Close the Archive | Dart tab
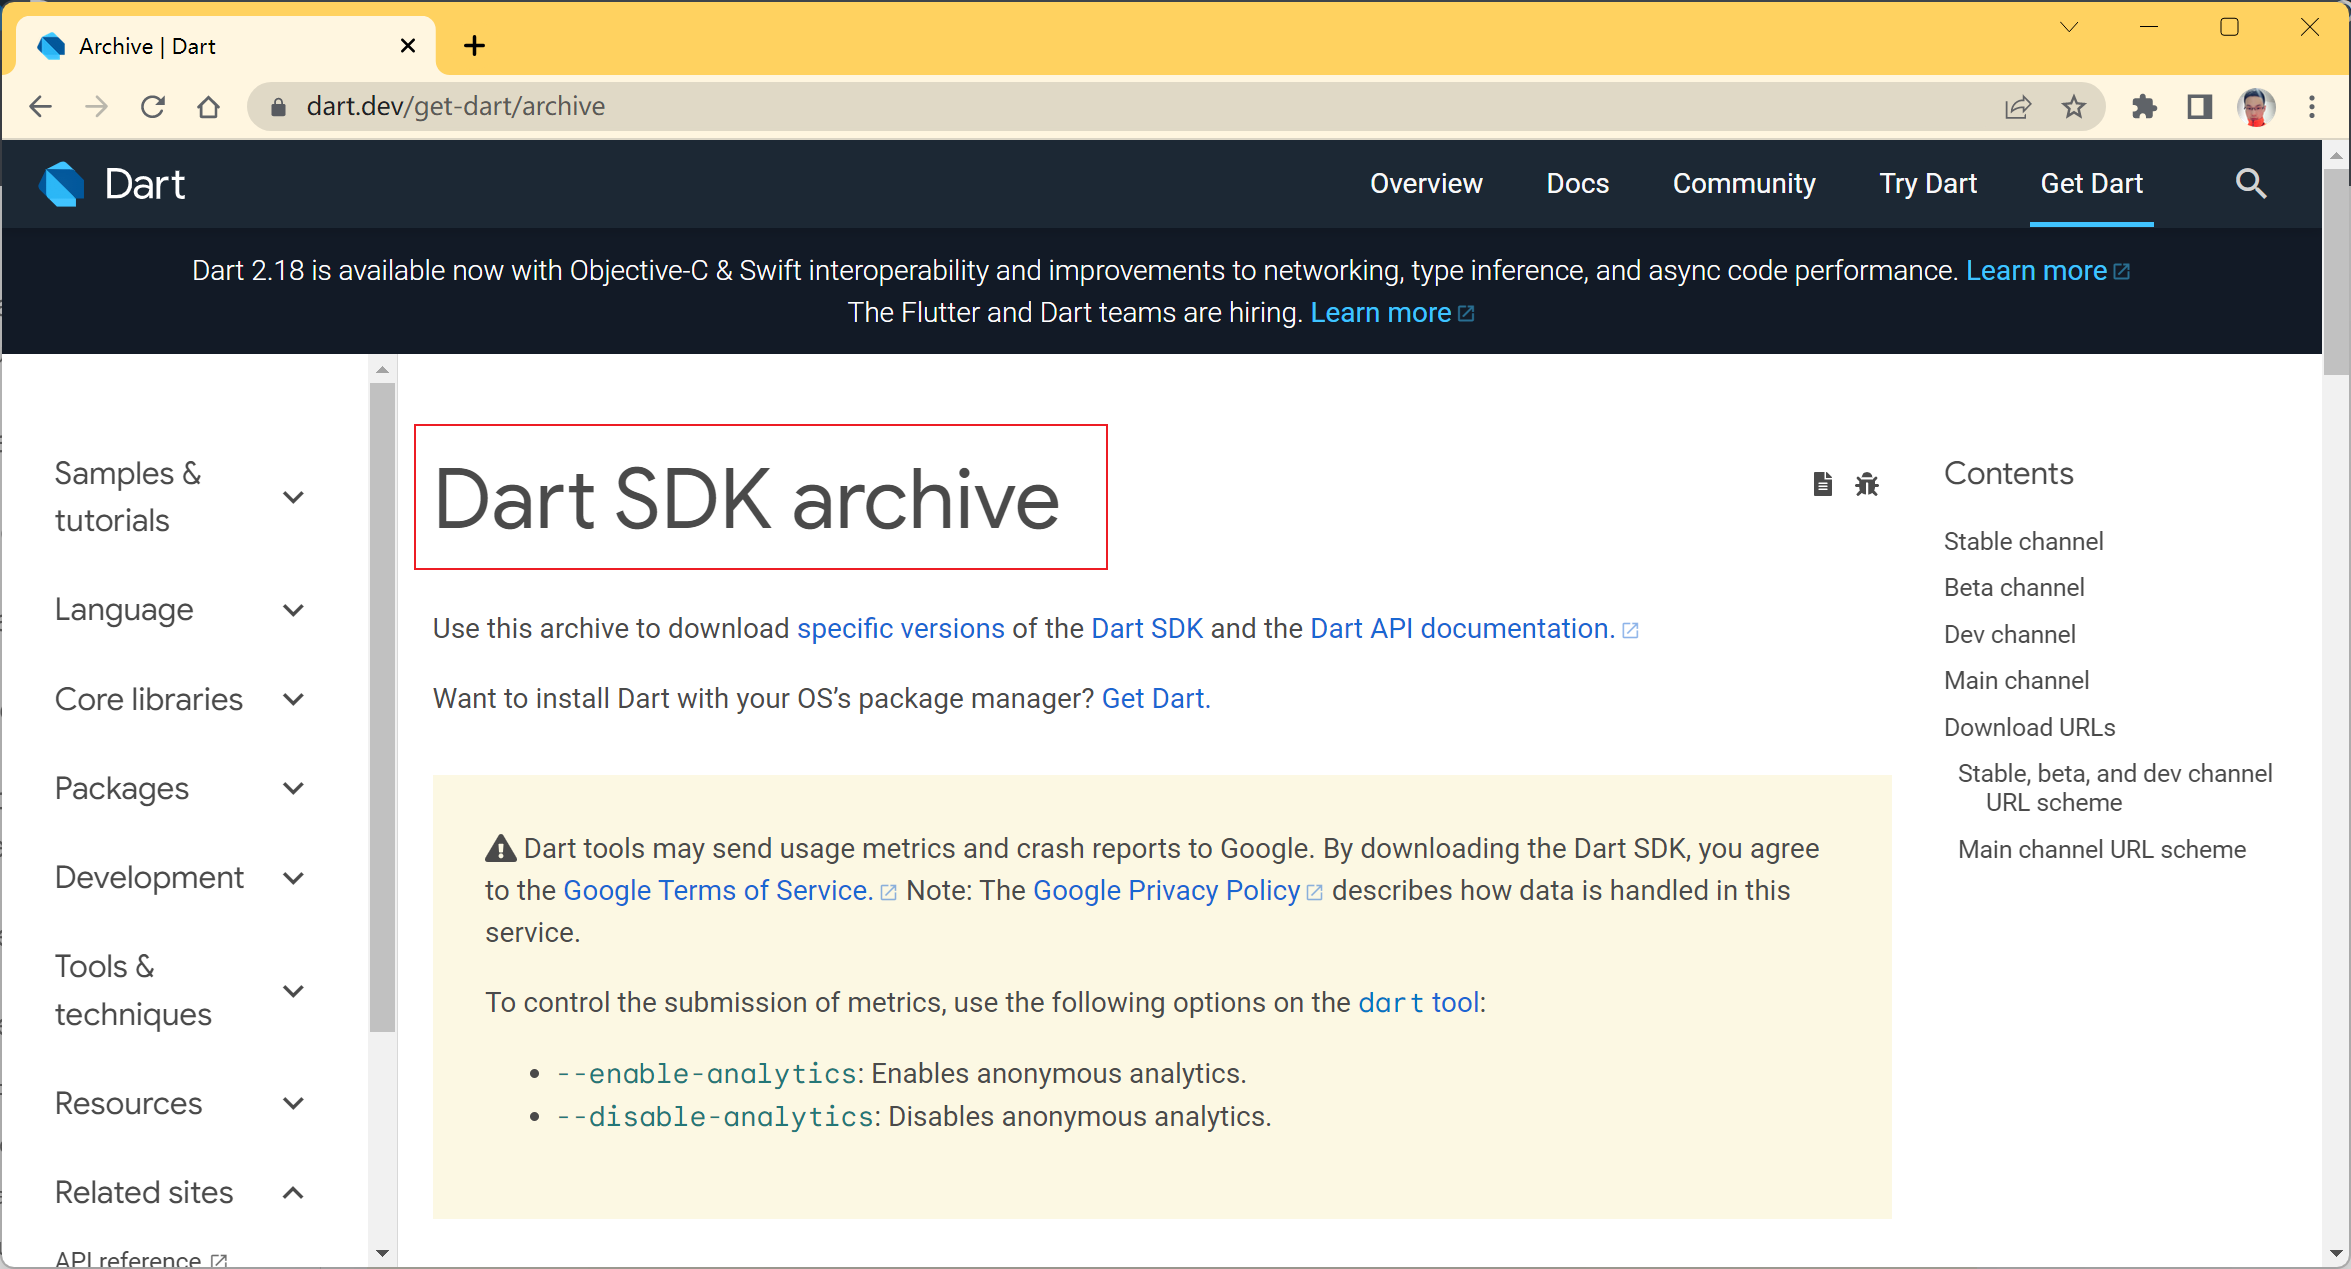Image resolution: width=2351 pixels, height=1269 pixels. coord(408,46)
